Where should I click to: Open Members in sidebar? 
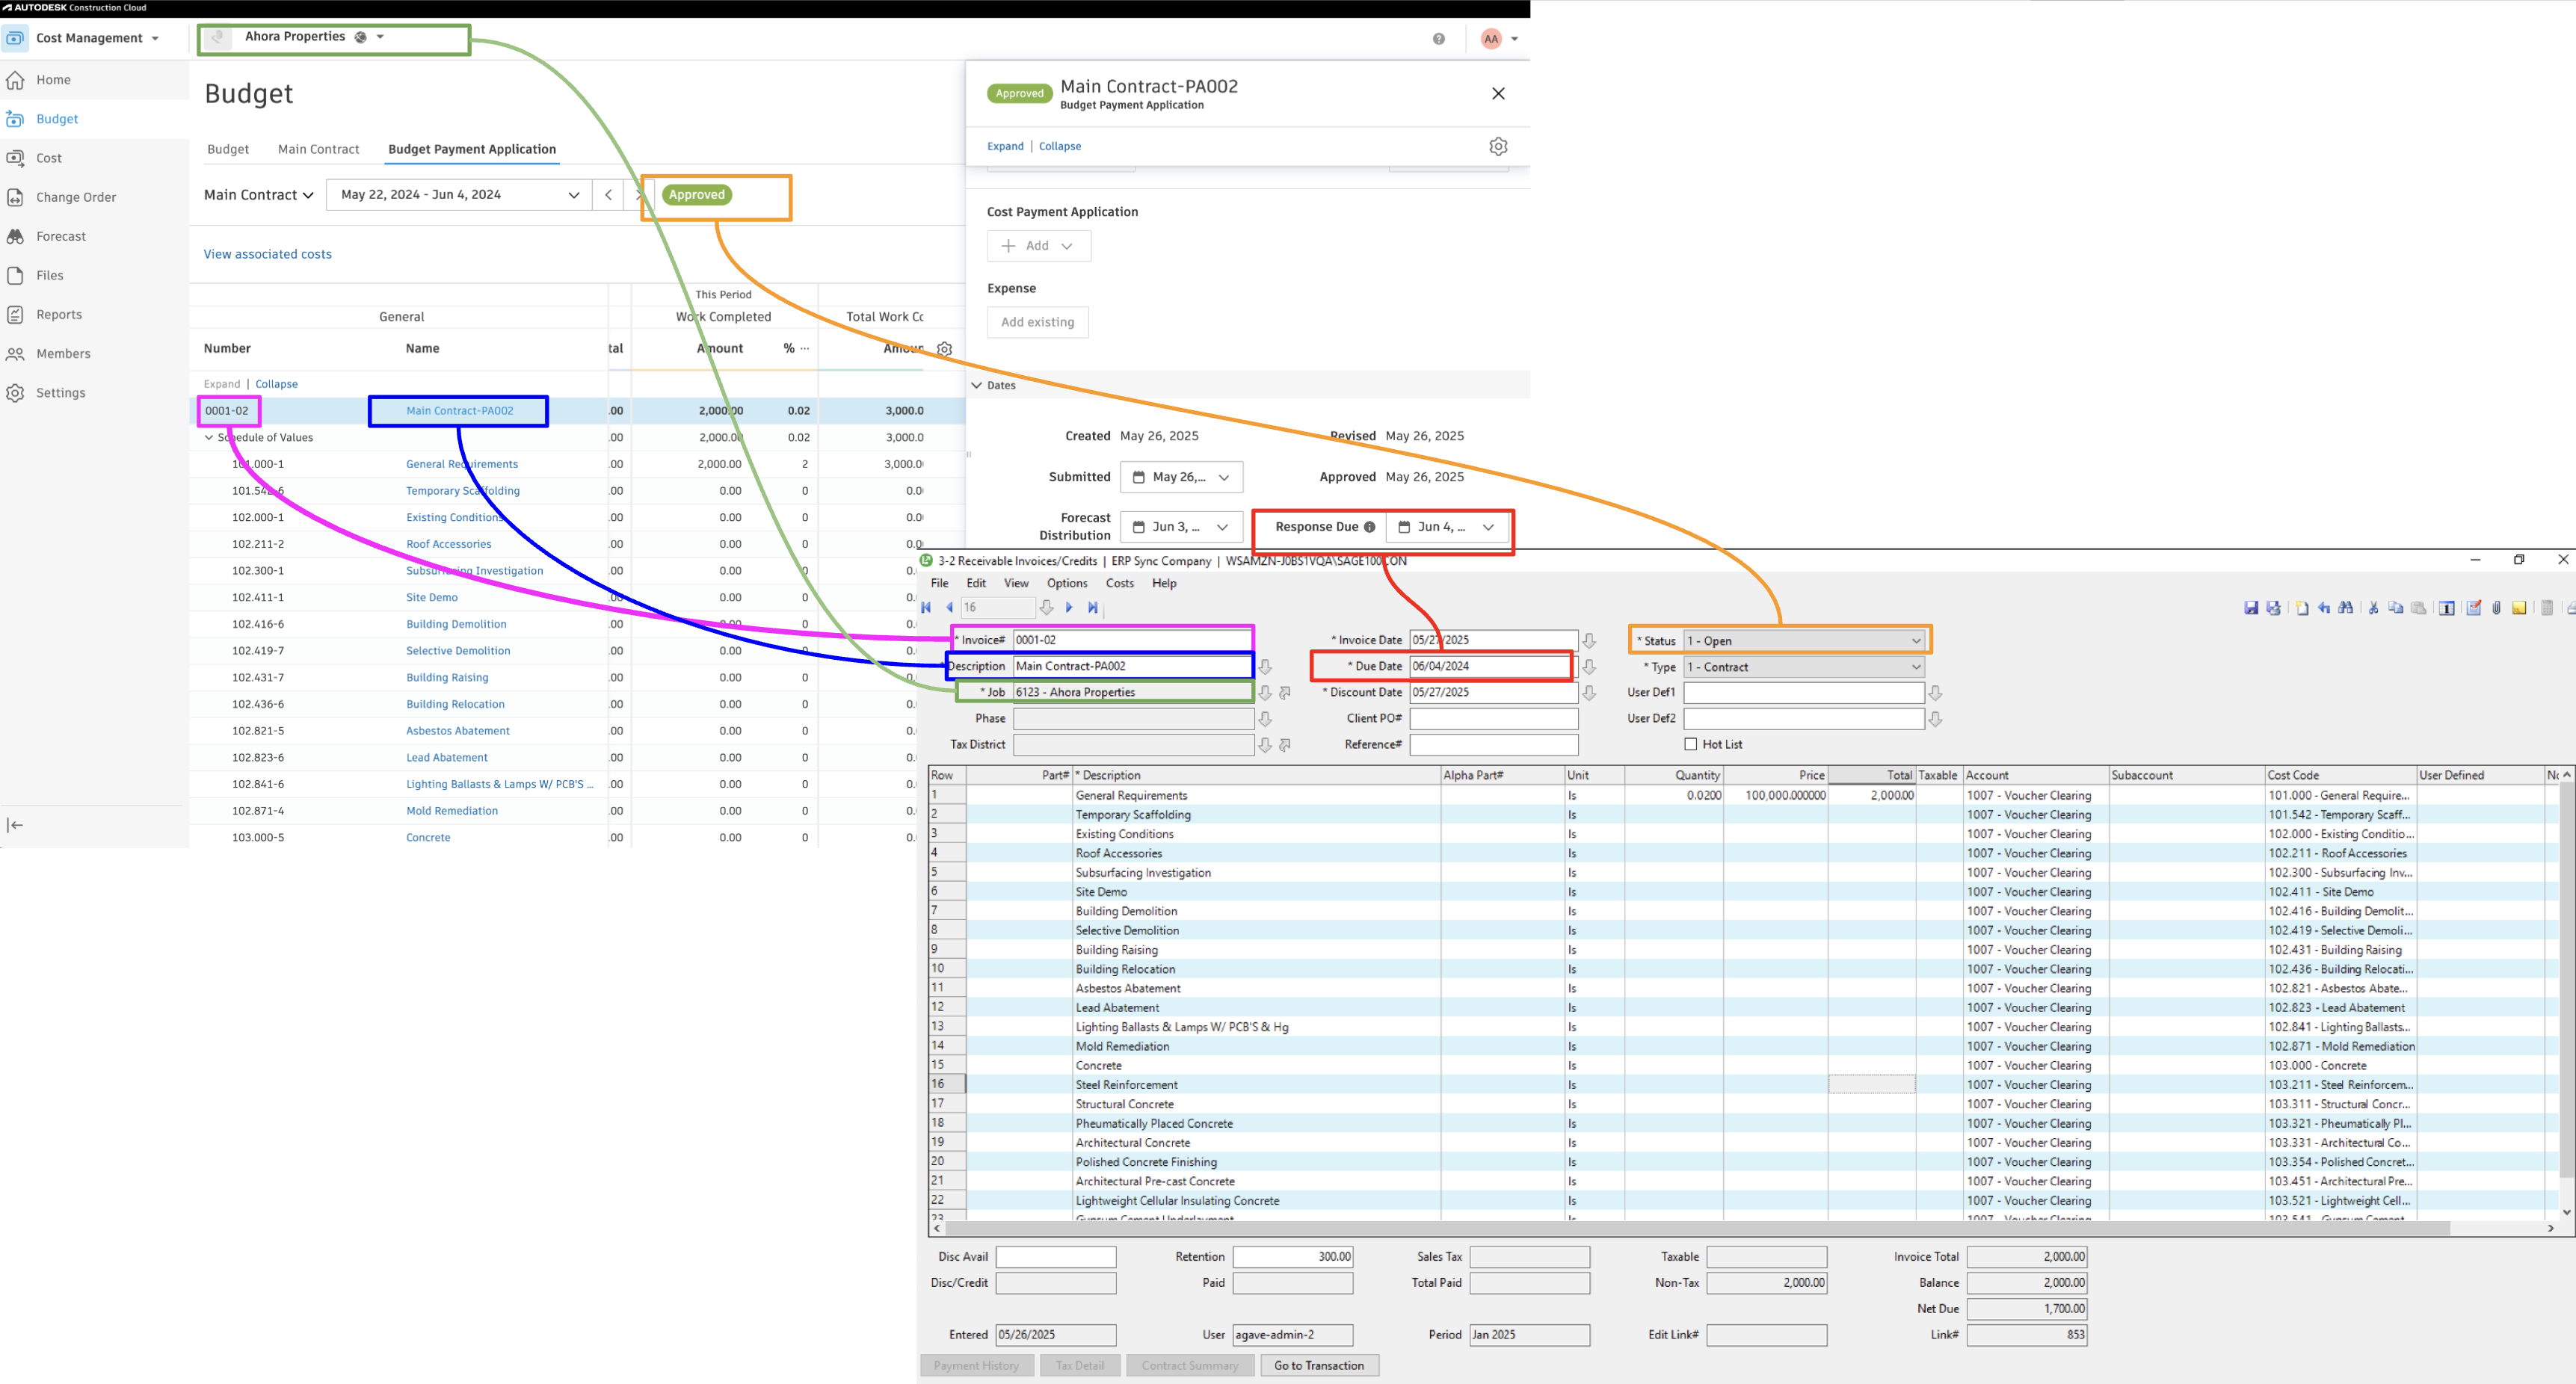pos(63,354)
